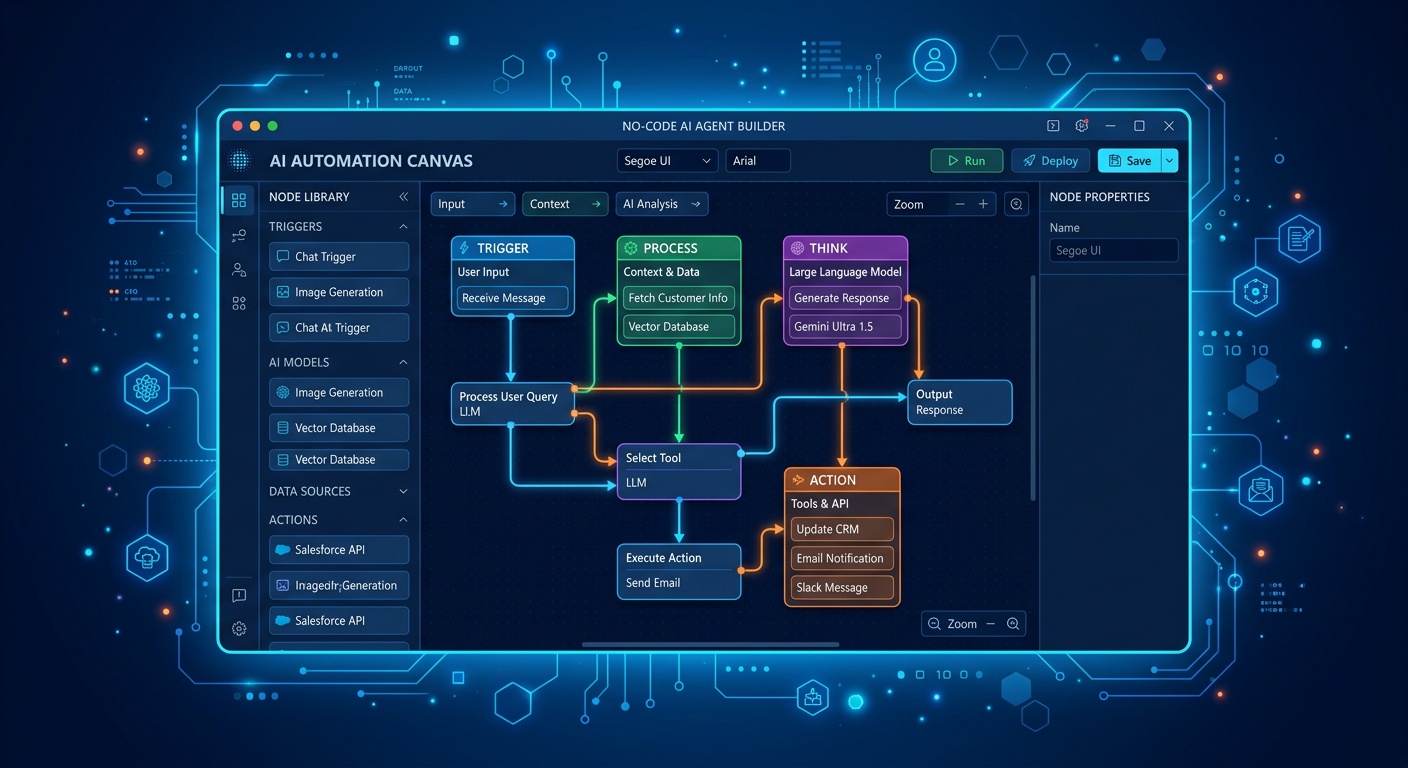
Task: Click the NODE PROPERTIES heading
Action: [x=1099, y=197]
